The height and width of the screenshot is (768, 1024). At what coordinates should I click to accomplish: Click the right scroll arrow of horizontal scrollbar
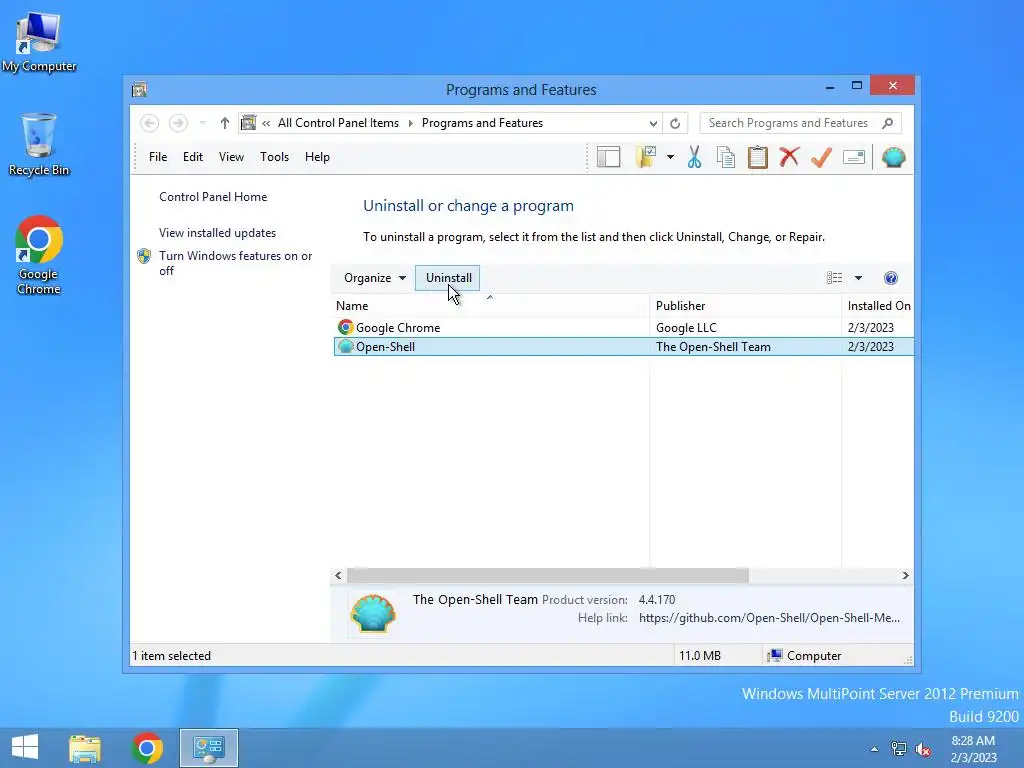point(905,575)
